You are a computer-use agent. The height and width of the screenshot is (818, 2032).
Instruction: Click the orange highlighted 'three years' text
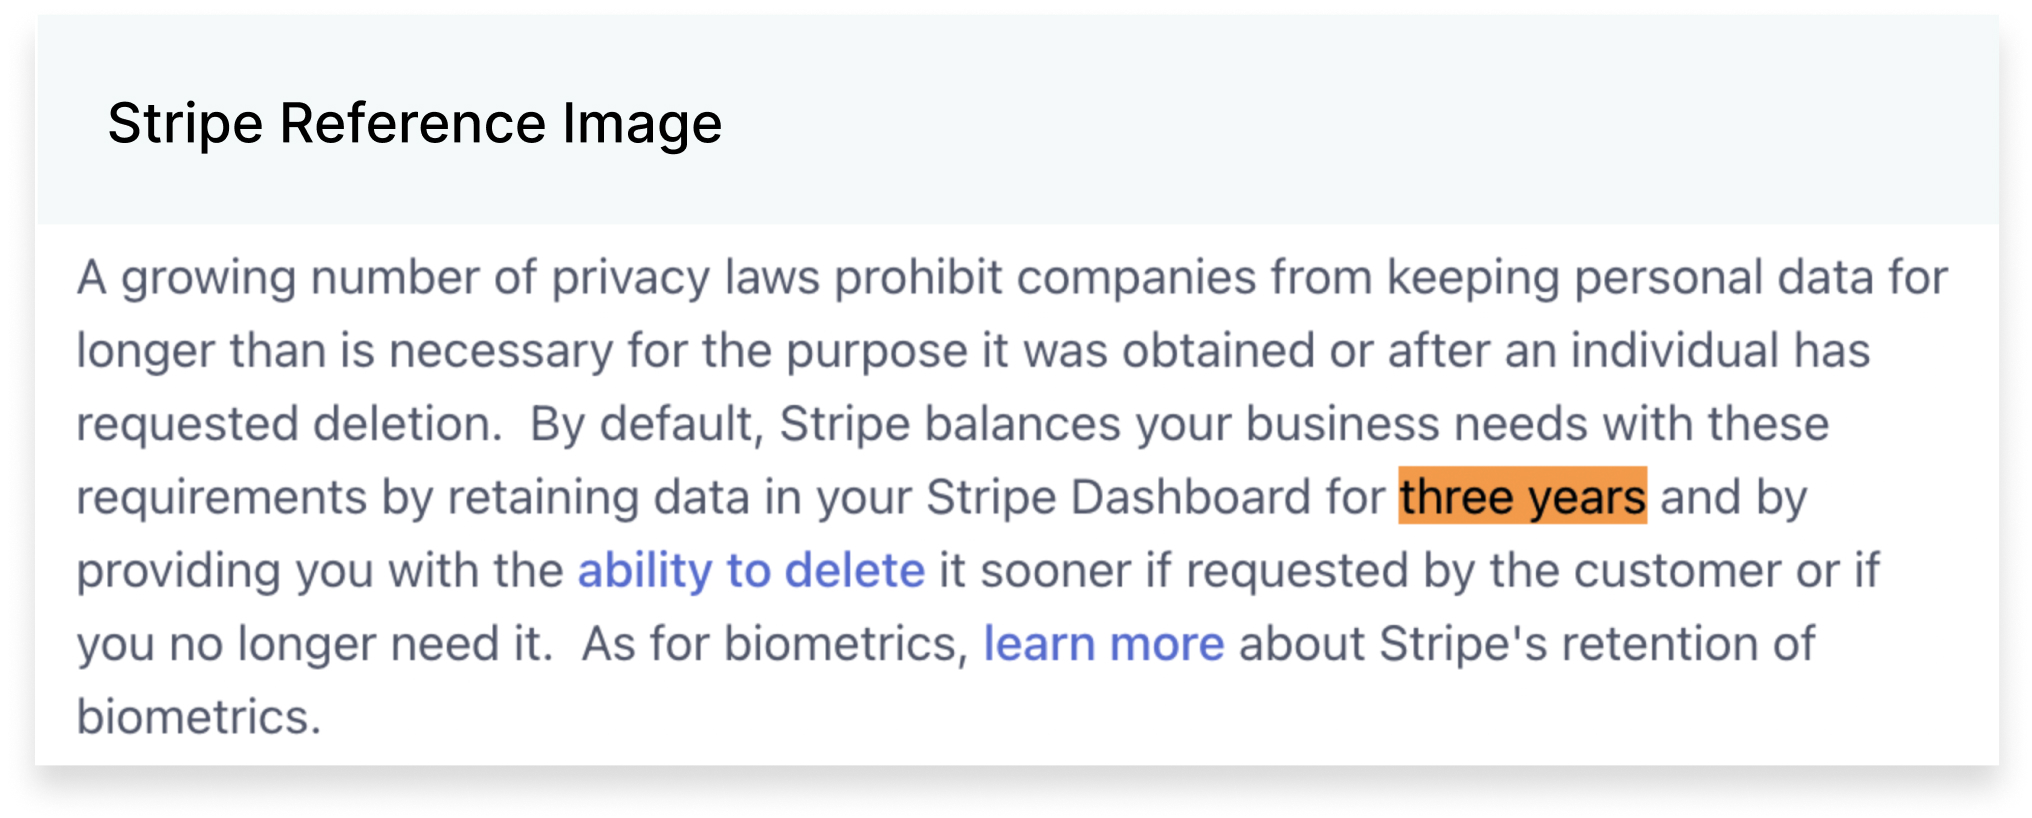click(1522, 497)
